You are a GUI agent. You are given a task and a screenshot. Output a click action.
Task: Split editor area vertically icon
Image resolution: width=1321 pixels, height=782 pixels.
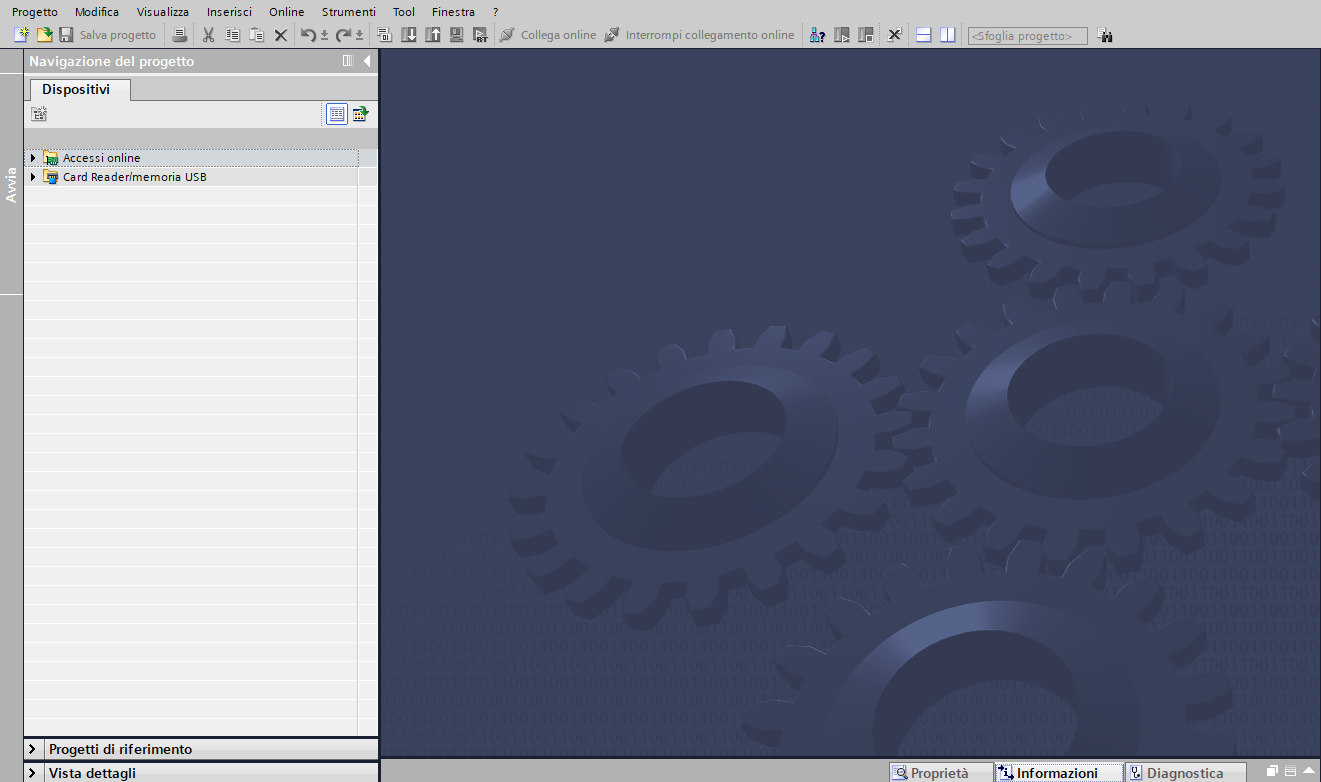(947, 35)
